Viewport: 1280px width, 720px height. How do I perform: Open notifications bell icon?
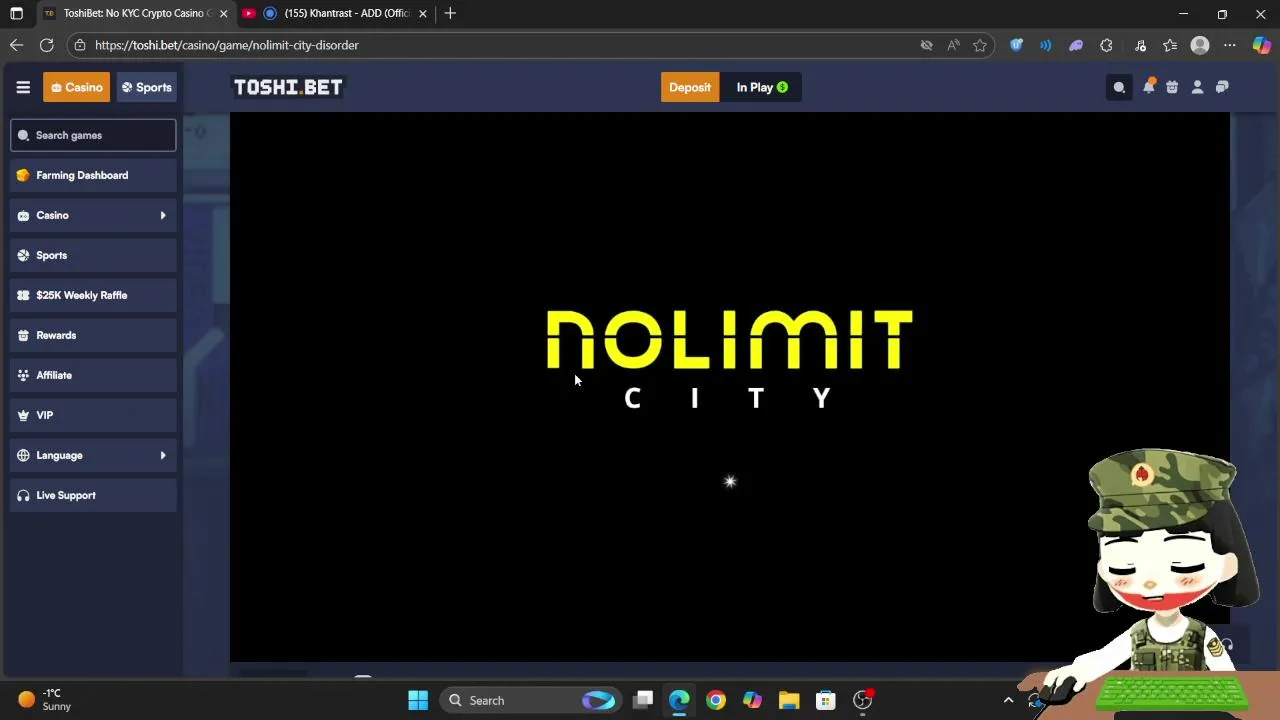1148,87
